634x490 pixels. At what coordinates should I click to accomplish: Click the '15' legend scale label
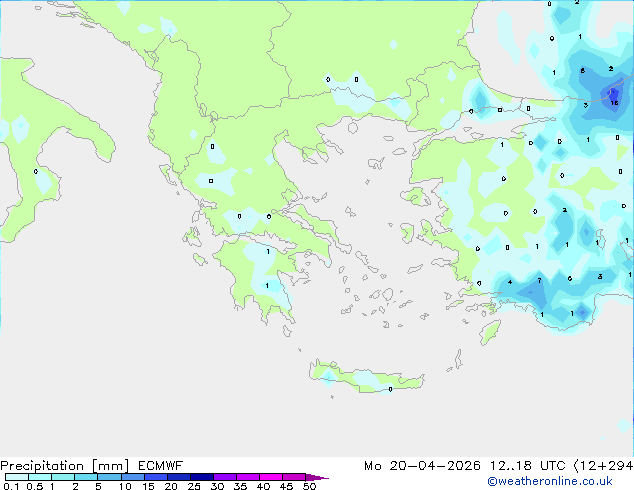tap(148, 486)
